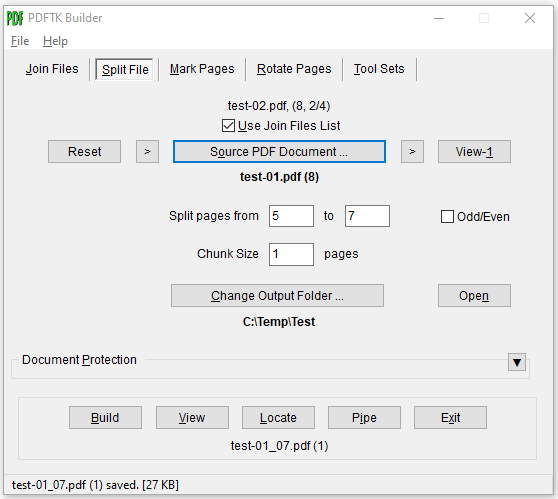Image resolution: width=558 pixels, height=499 pixels.
Task: Click Change Output Folder button
Action: pyautogui.click(x=277, y=295)
